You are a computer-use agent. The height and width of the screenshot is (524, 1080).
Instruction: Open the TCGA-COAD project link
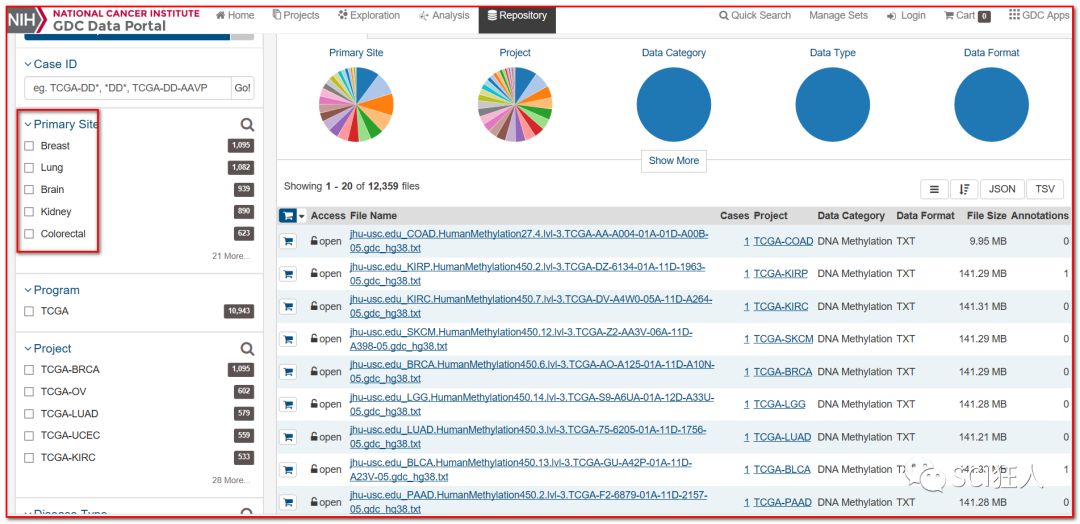[783, 242]
